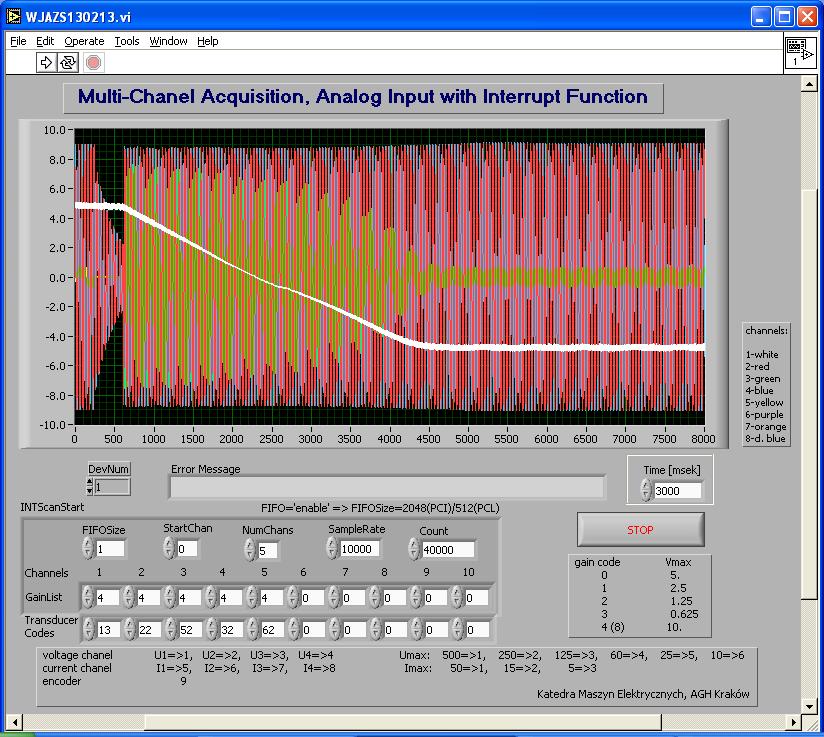
Task: Click the LabVIEW icon in title bar
Action: (14, 16)
